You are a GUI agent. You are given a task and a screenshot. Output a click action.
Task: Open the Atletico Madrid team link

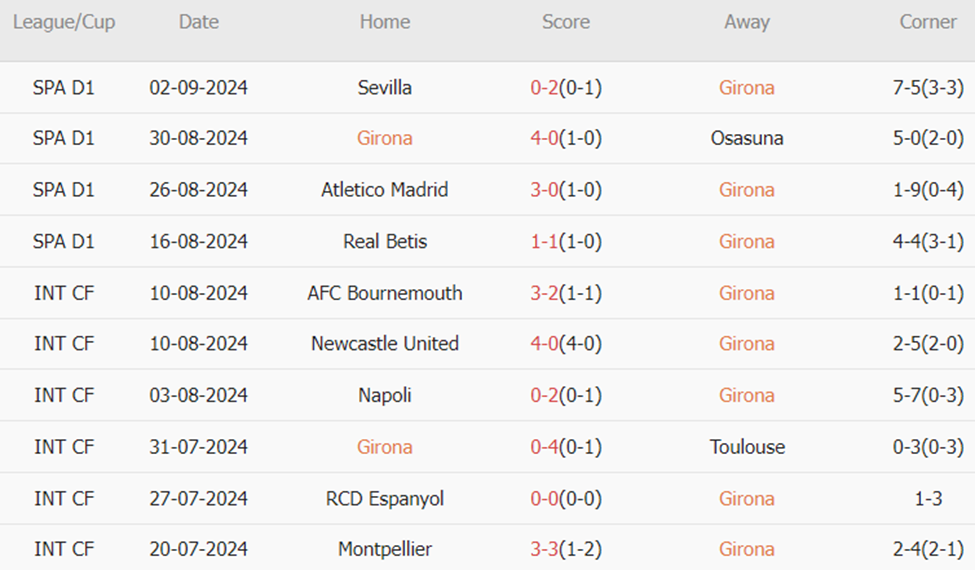[385, 190]
